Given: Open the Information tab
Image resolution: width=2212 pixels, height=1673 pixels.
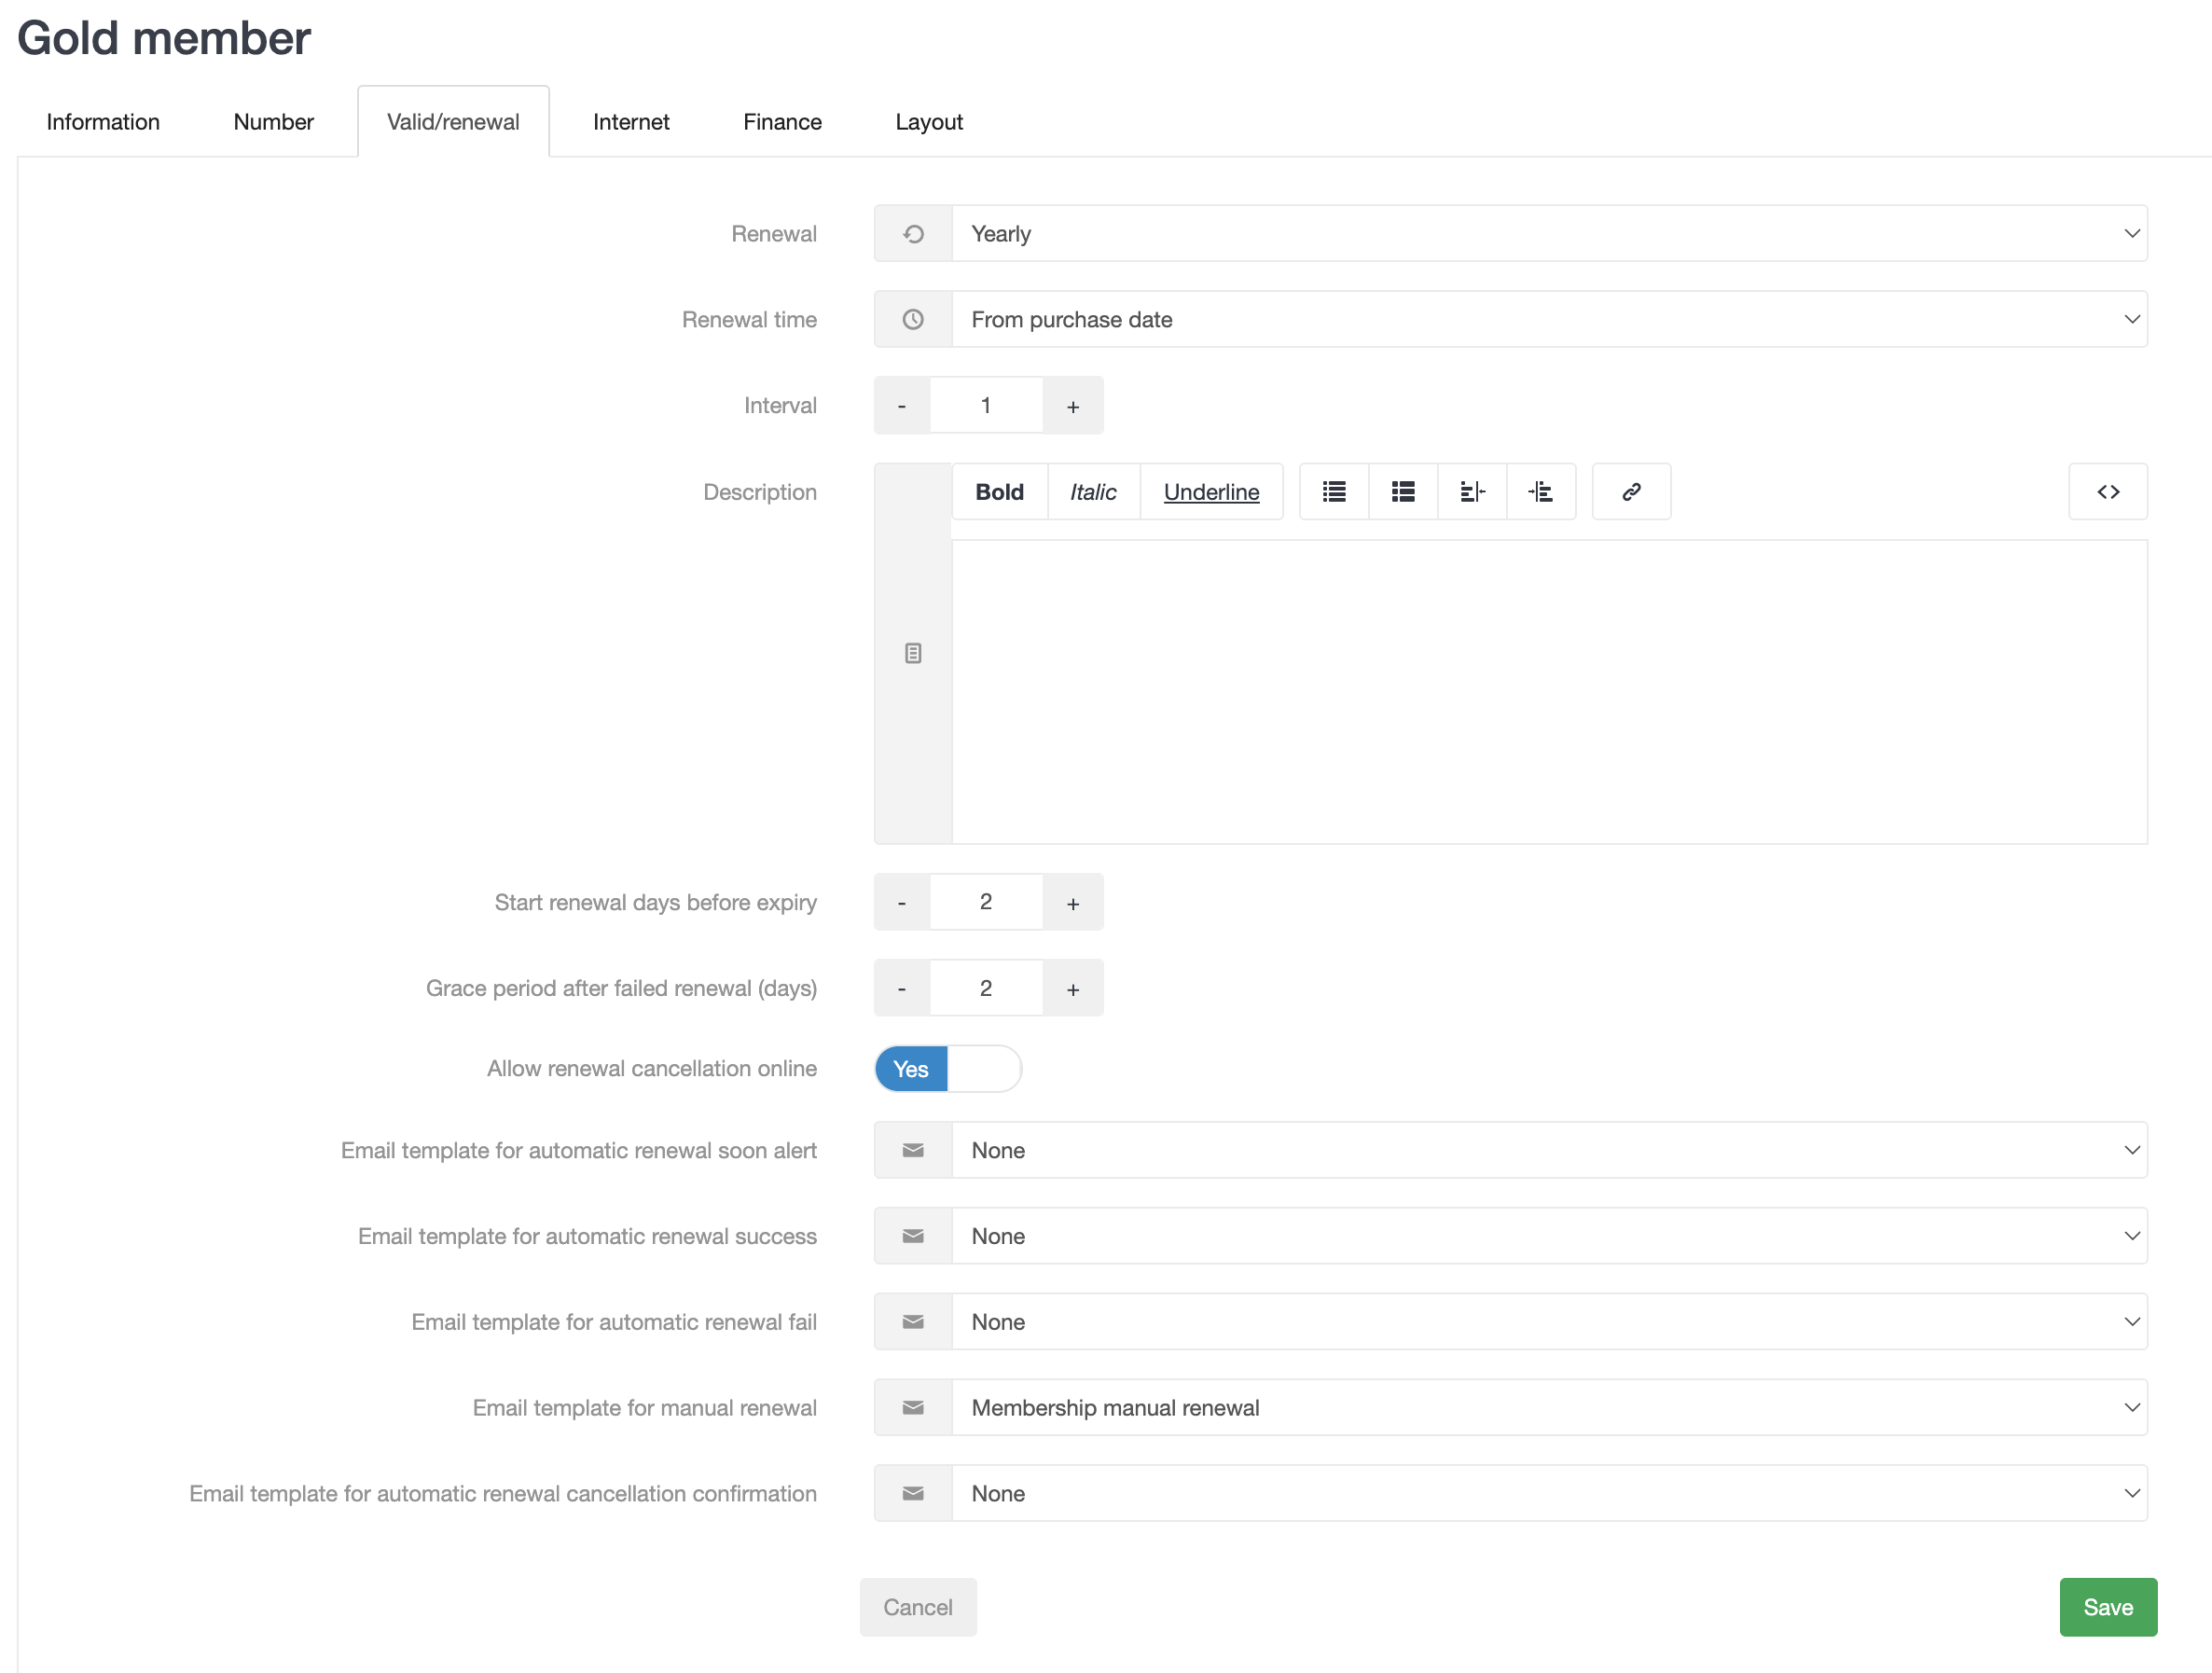Looking at the screenshot, I should pos(102,122).
